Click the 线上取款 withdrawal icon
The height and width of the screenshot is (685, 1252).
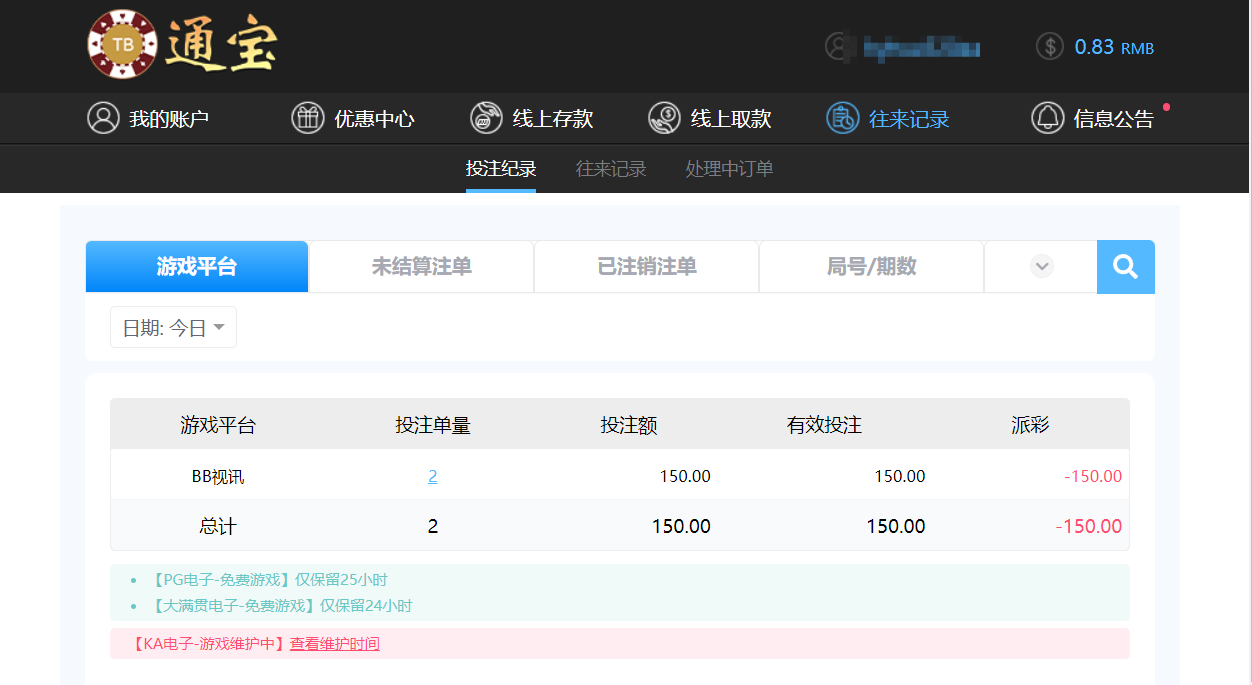pos(664,117)
